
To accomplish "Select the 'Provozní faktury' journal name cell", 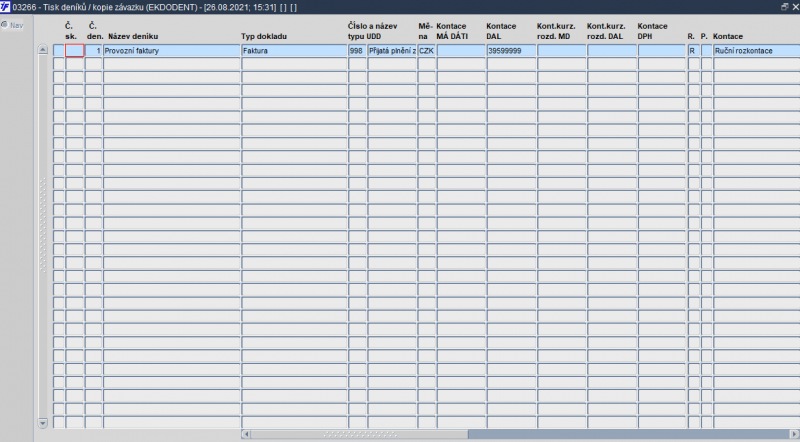I will [171, 51].
